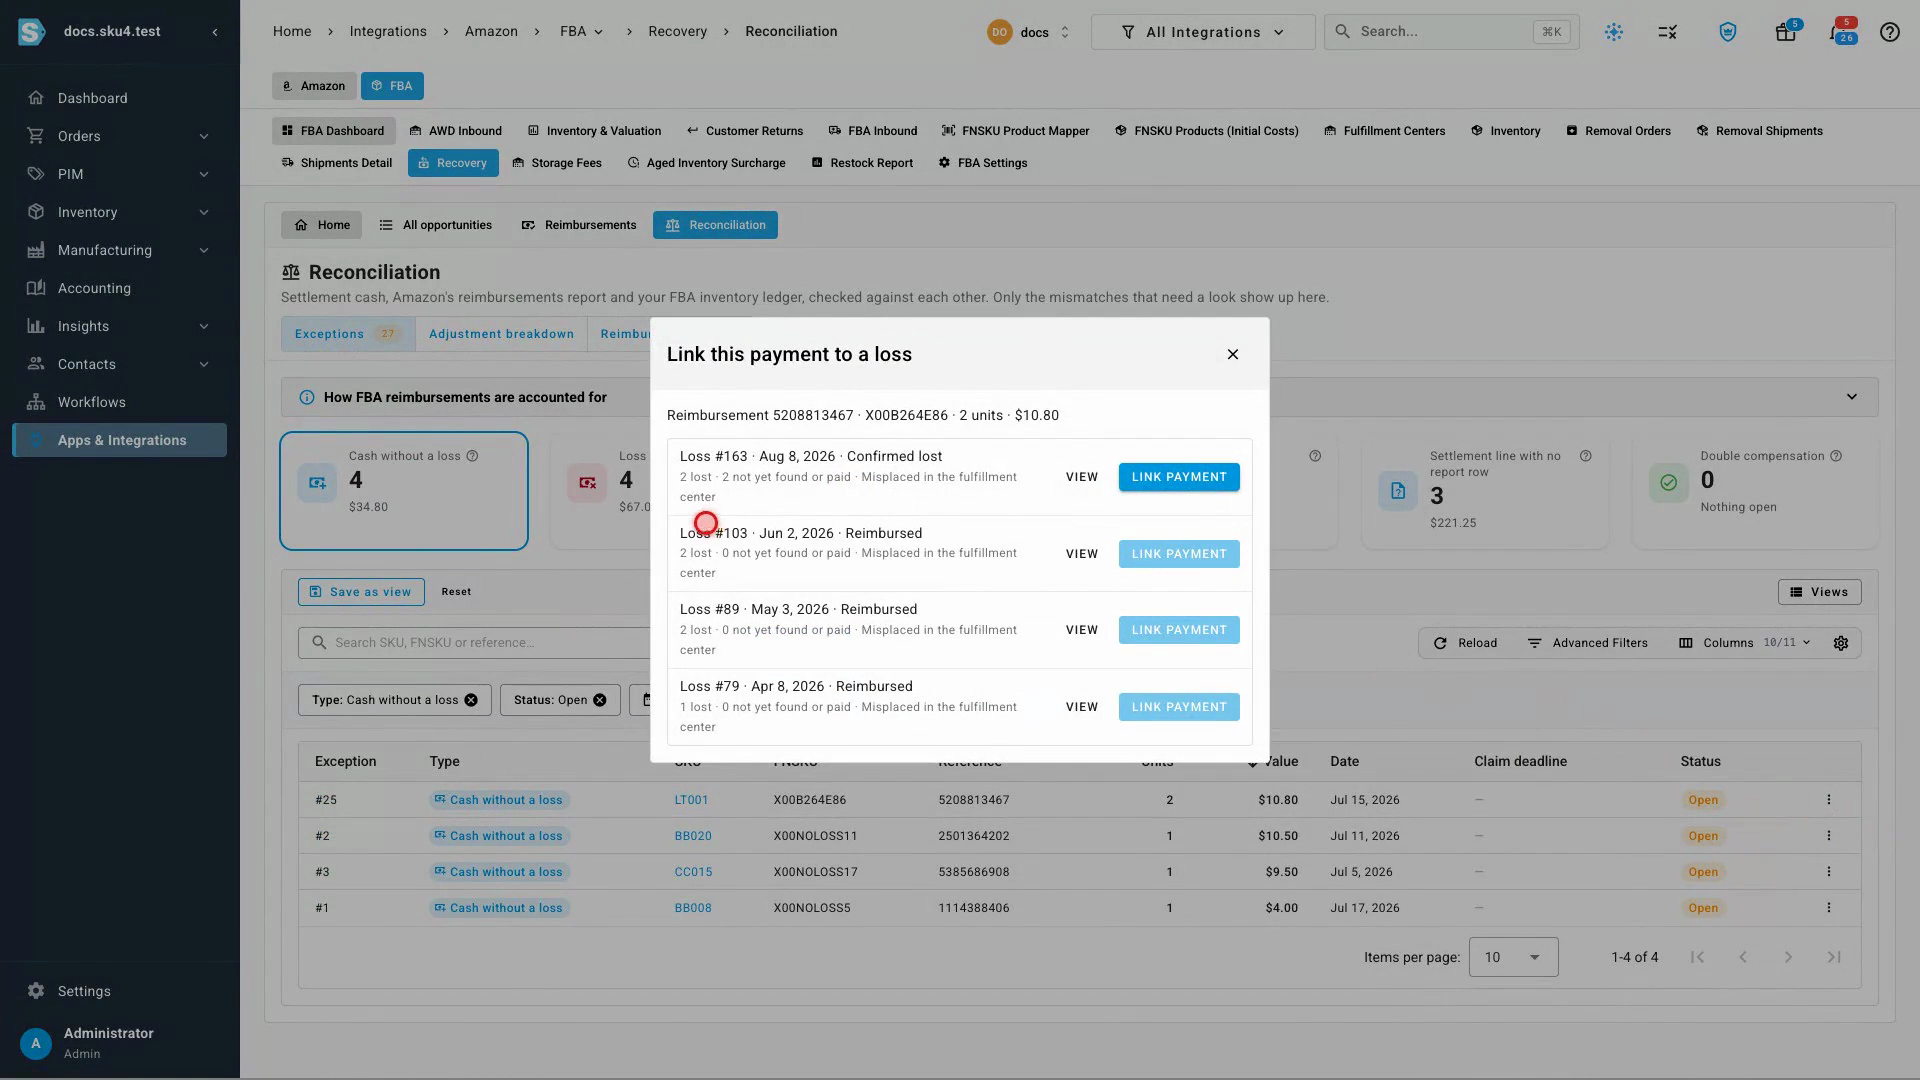Open the Items per page dropdown
The height and width of the screenshot is (1080, 1920).
point(1513,957)
